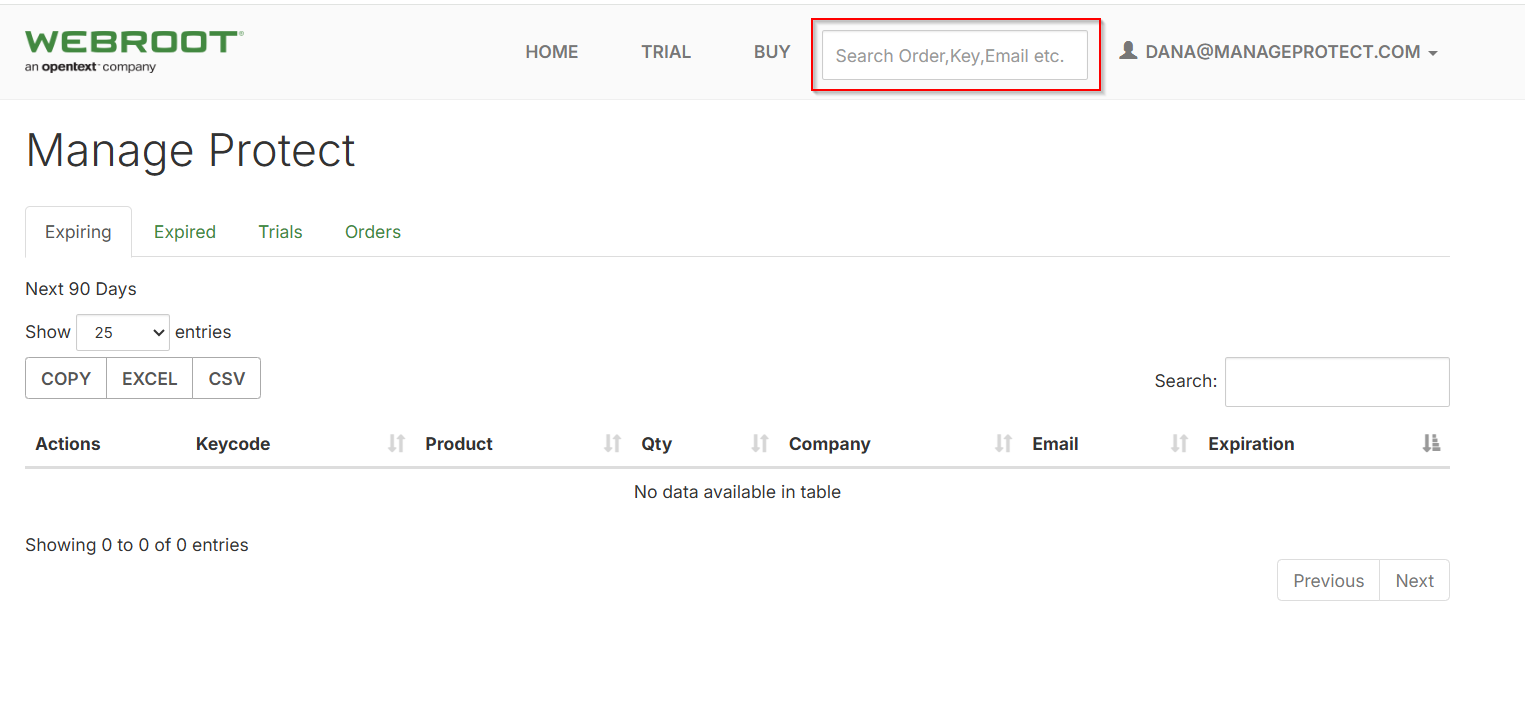Sort by Email column arrows

(1179, 444)
